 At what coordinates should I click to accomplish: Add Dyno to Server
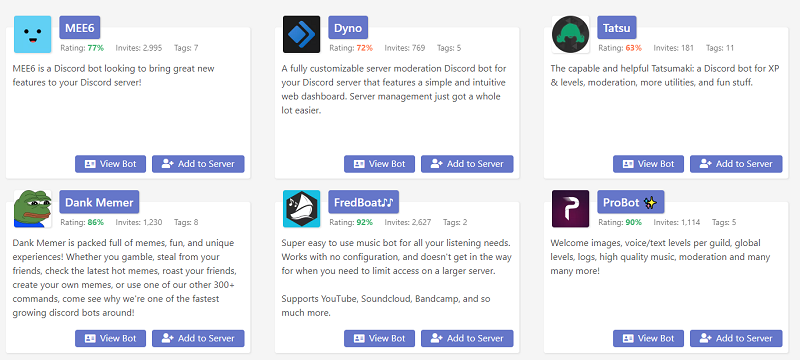point(467,164)
